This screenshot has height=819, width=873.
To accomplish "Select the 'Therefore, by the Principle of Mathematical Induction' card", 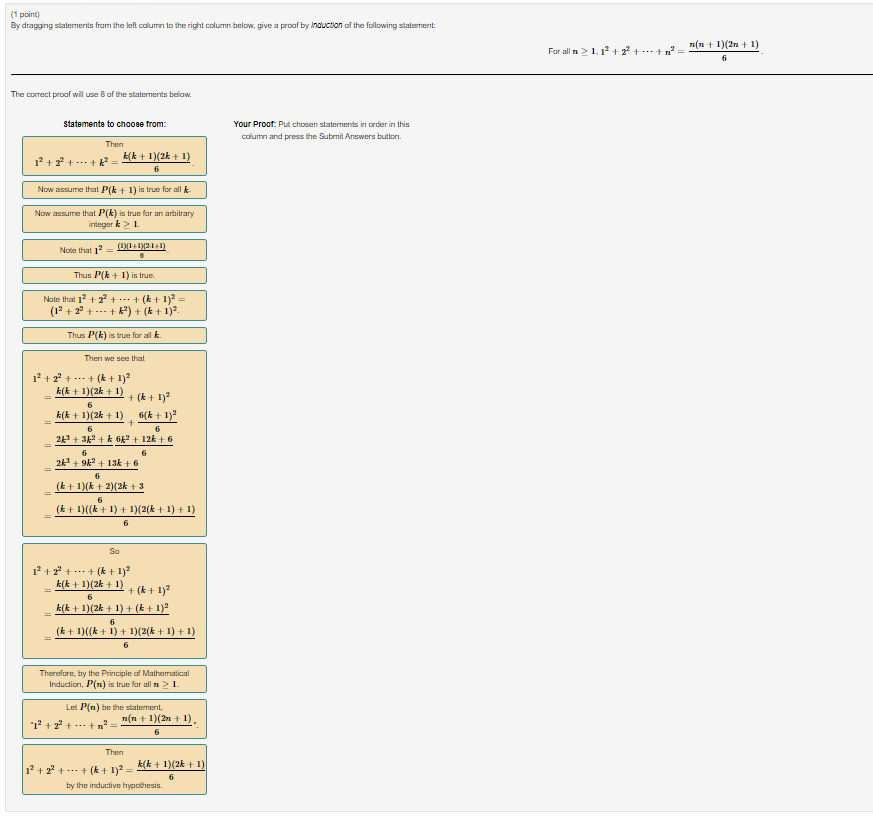I will (113, 678).
